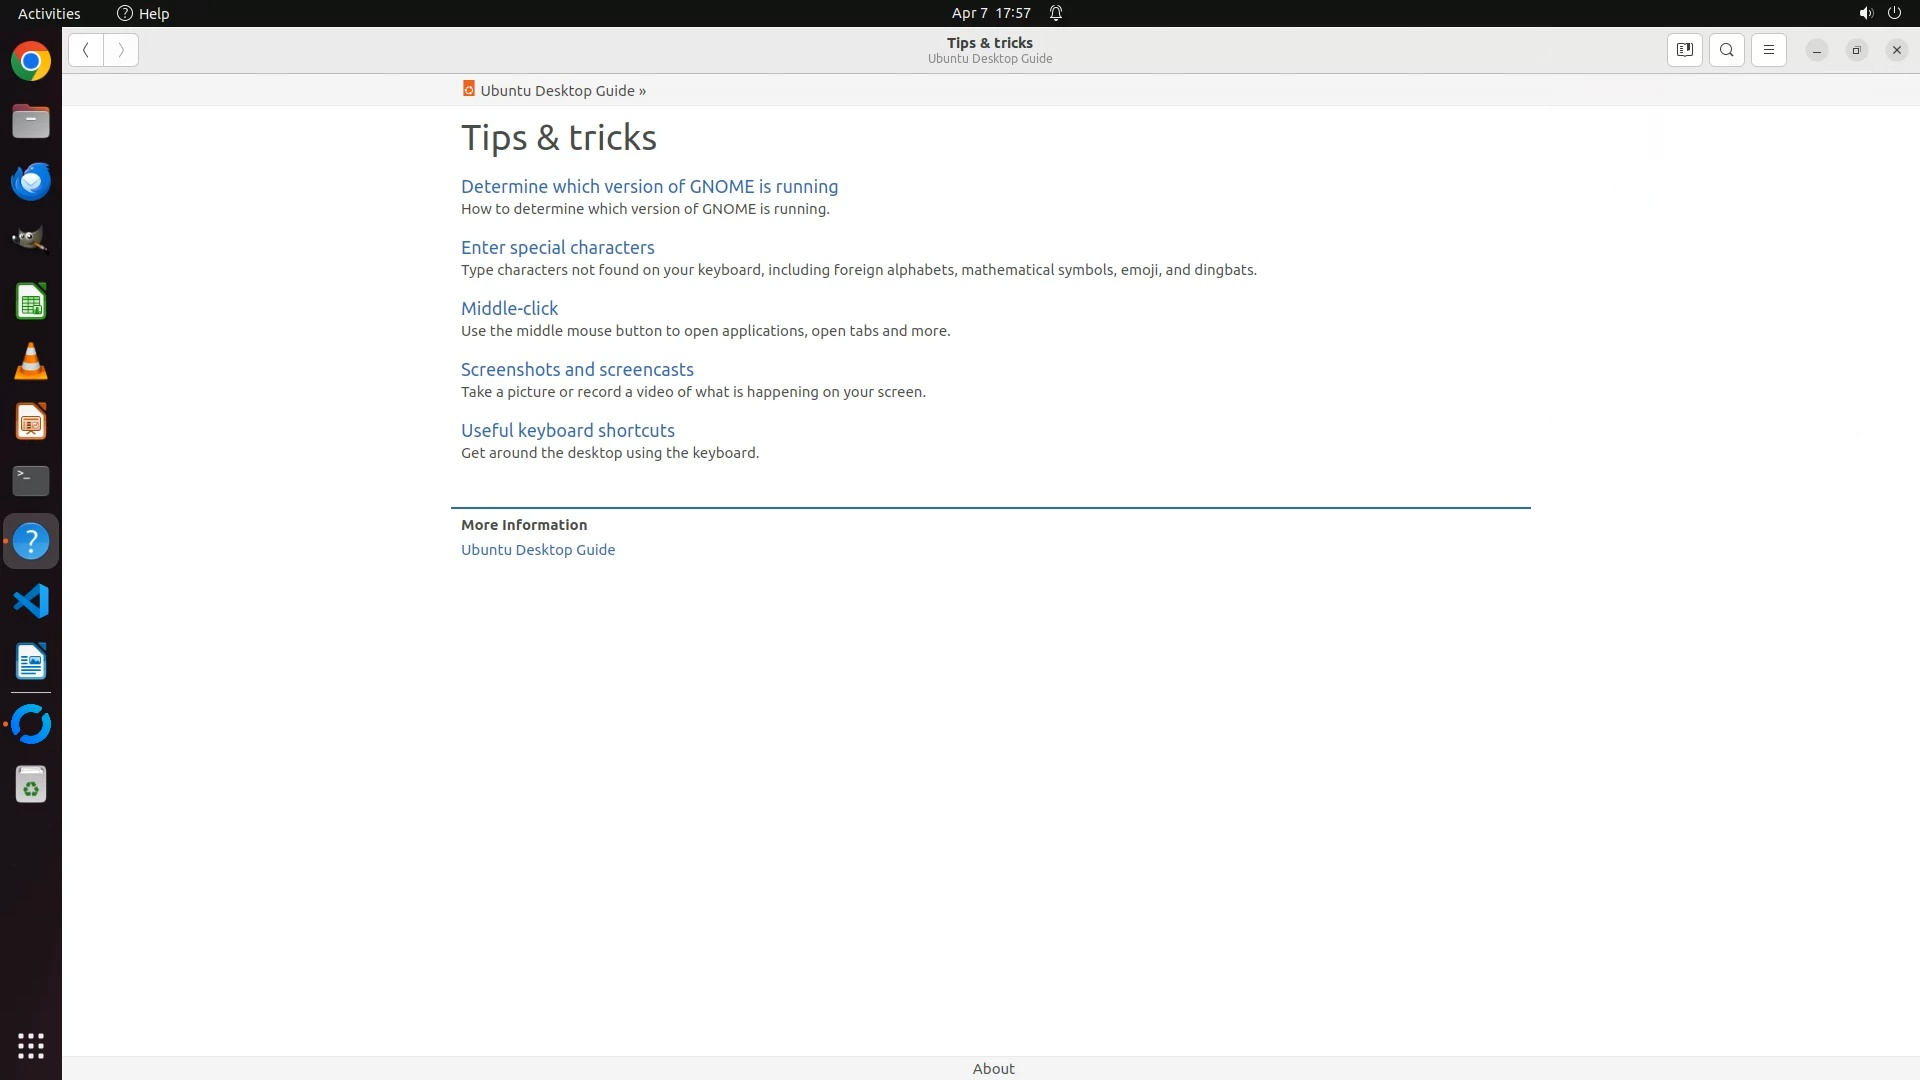
Task: Expand the system power menu
Action: [x=1894, y=13]
